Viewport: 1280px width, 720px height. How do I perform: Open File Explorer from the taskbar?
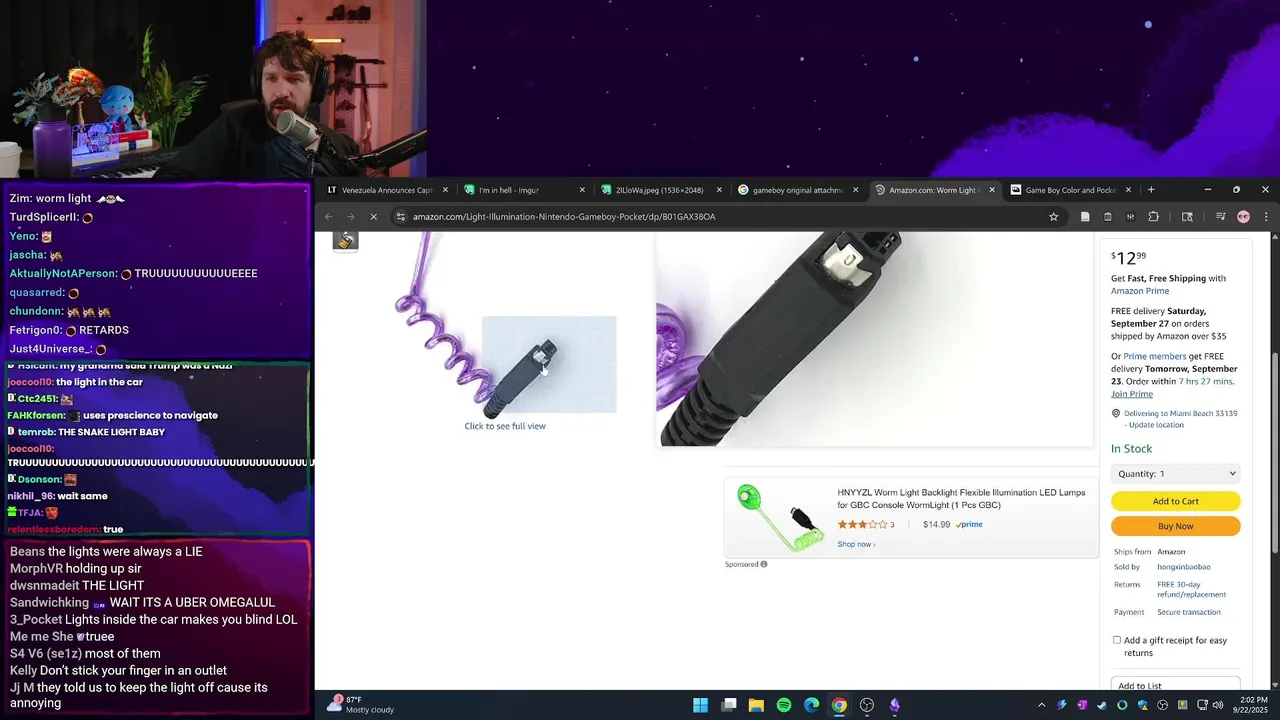pyautogui.click(x=756, y=705)
